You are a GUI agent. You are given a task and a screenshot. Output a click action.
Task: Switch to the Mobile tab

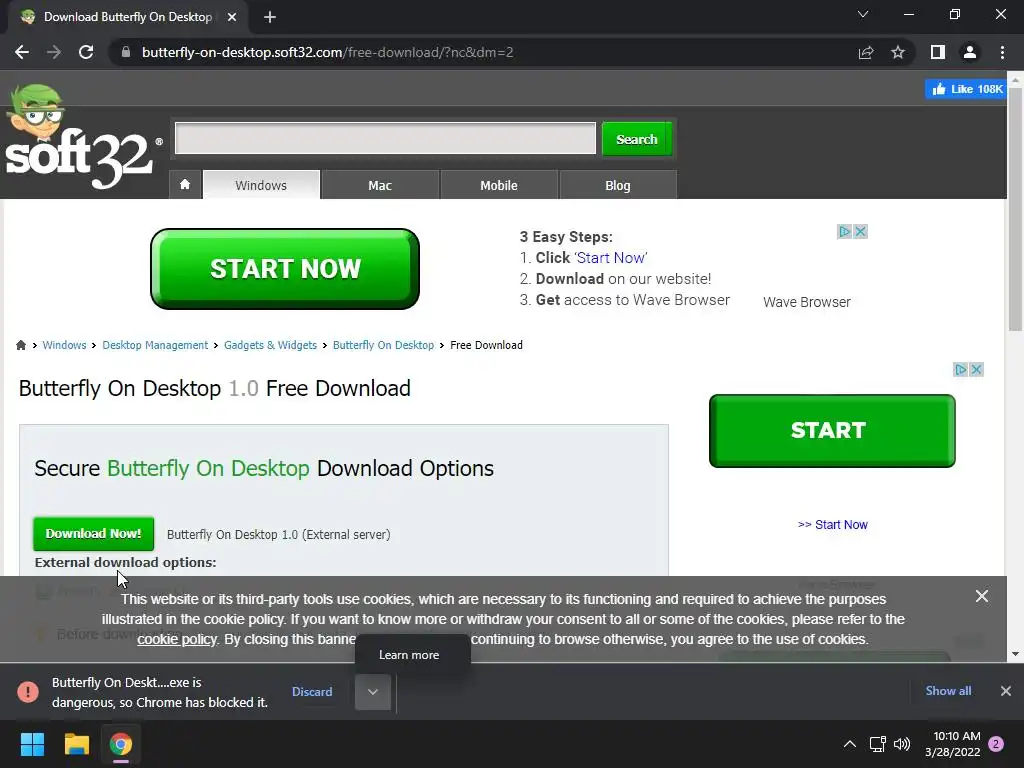tap(499, 185)
